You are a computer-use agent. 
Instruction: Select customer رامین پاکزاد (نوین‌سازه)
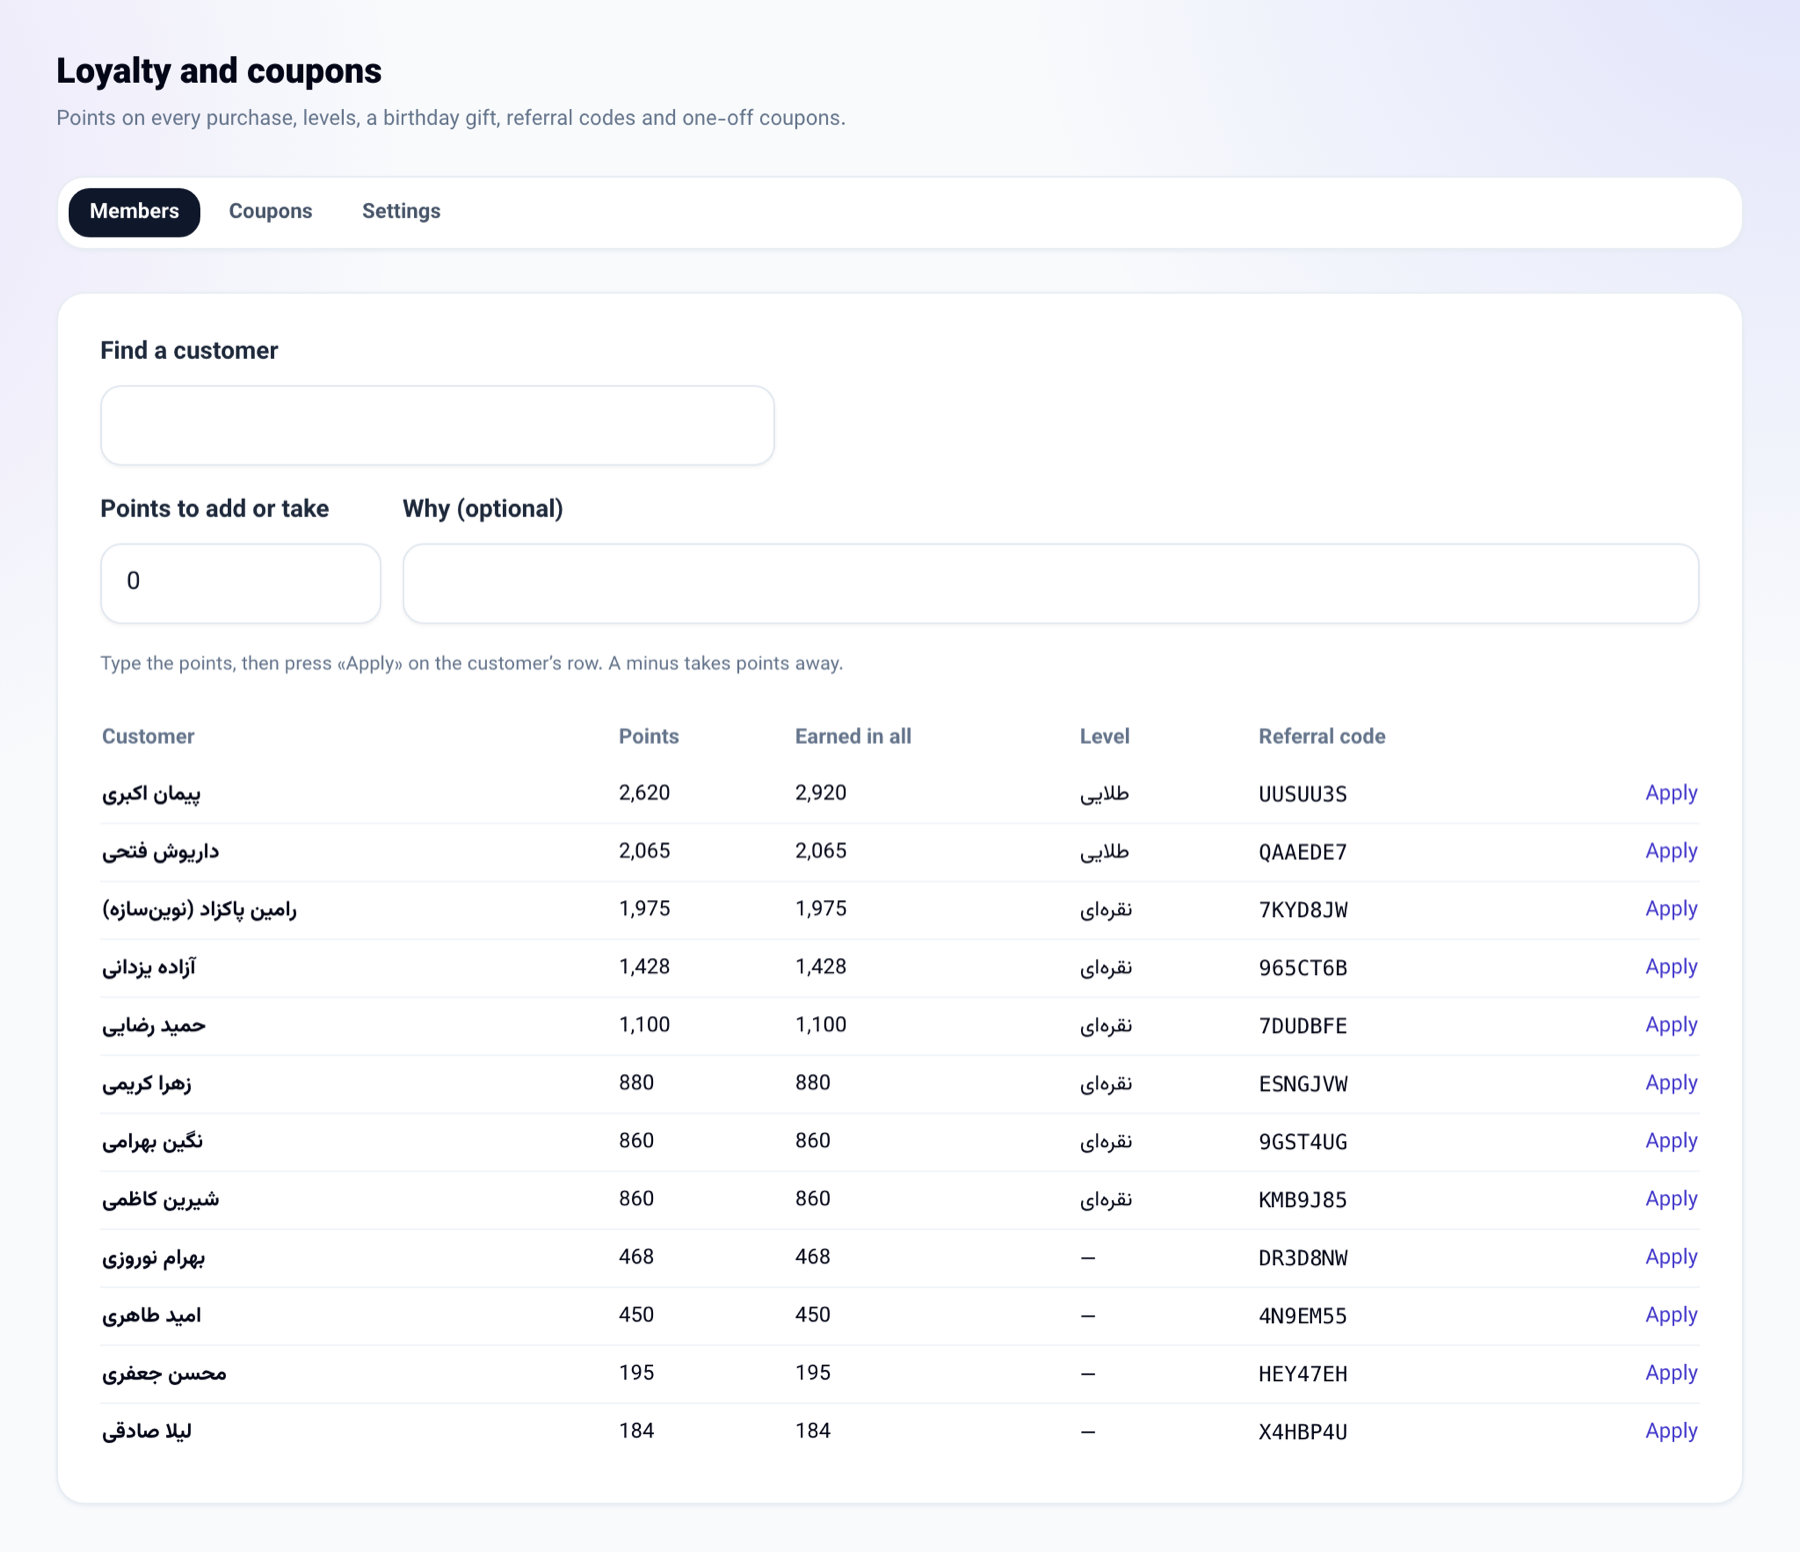(x=199, y=910)
